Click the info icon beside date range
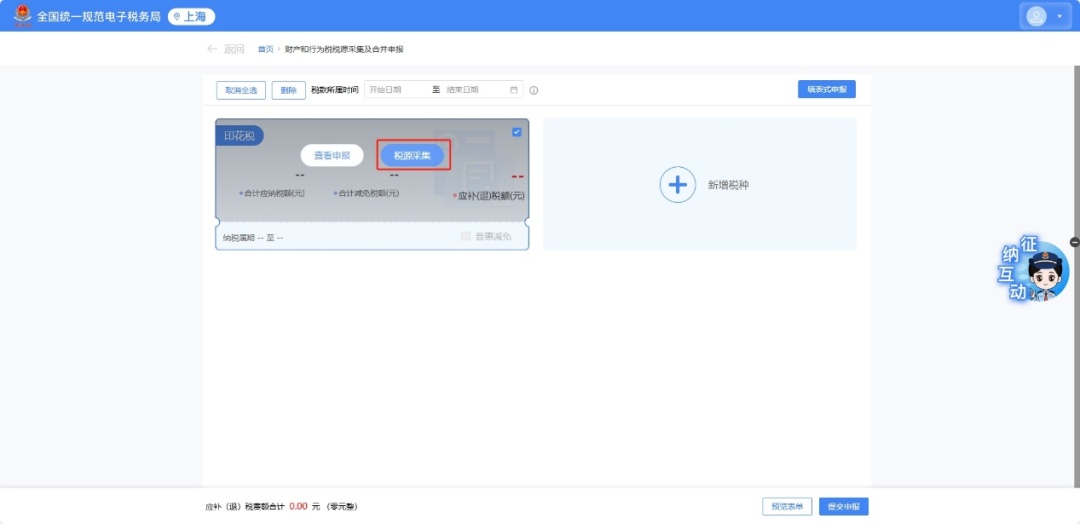This screenshot has height=524, width=1080. pyautogui.click(x=534, y=90)
